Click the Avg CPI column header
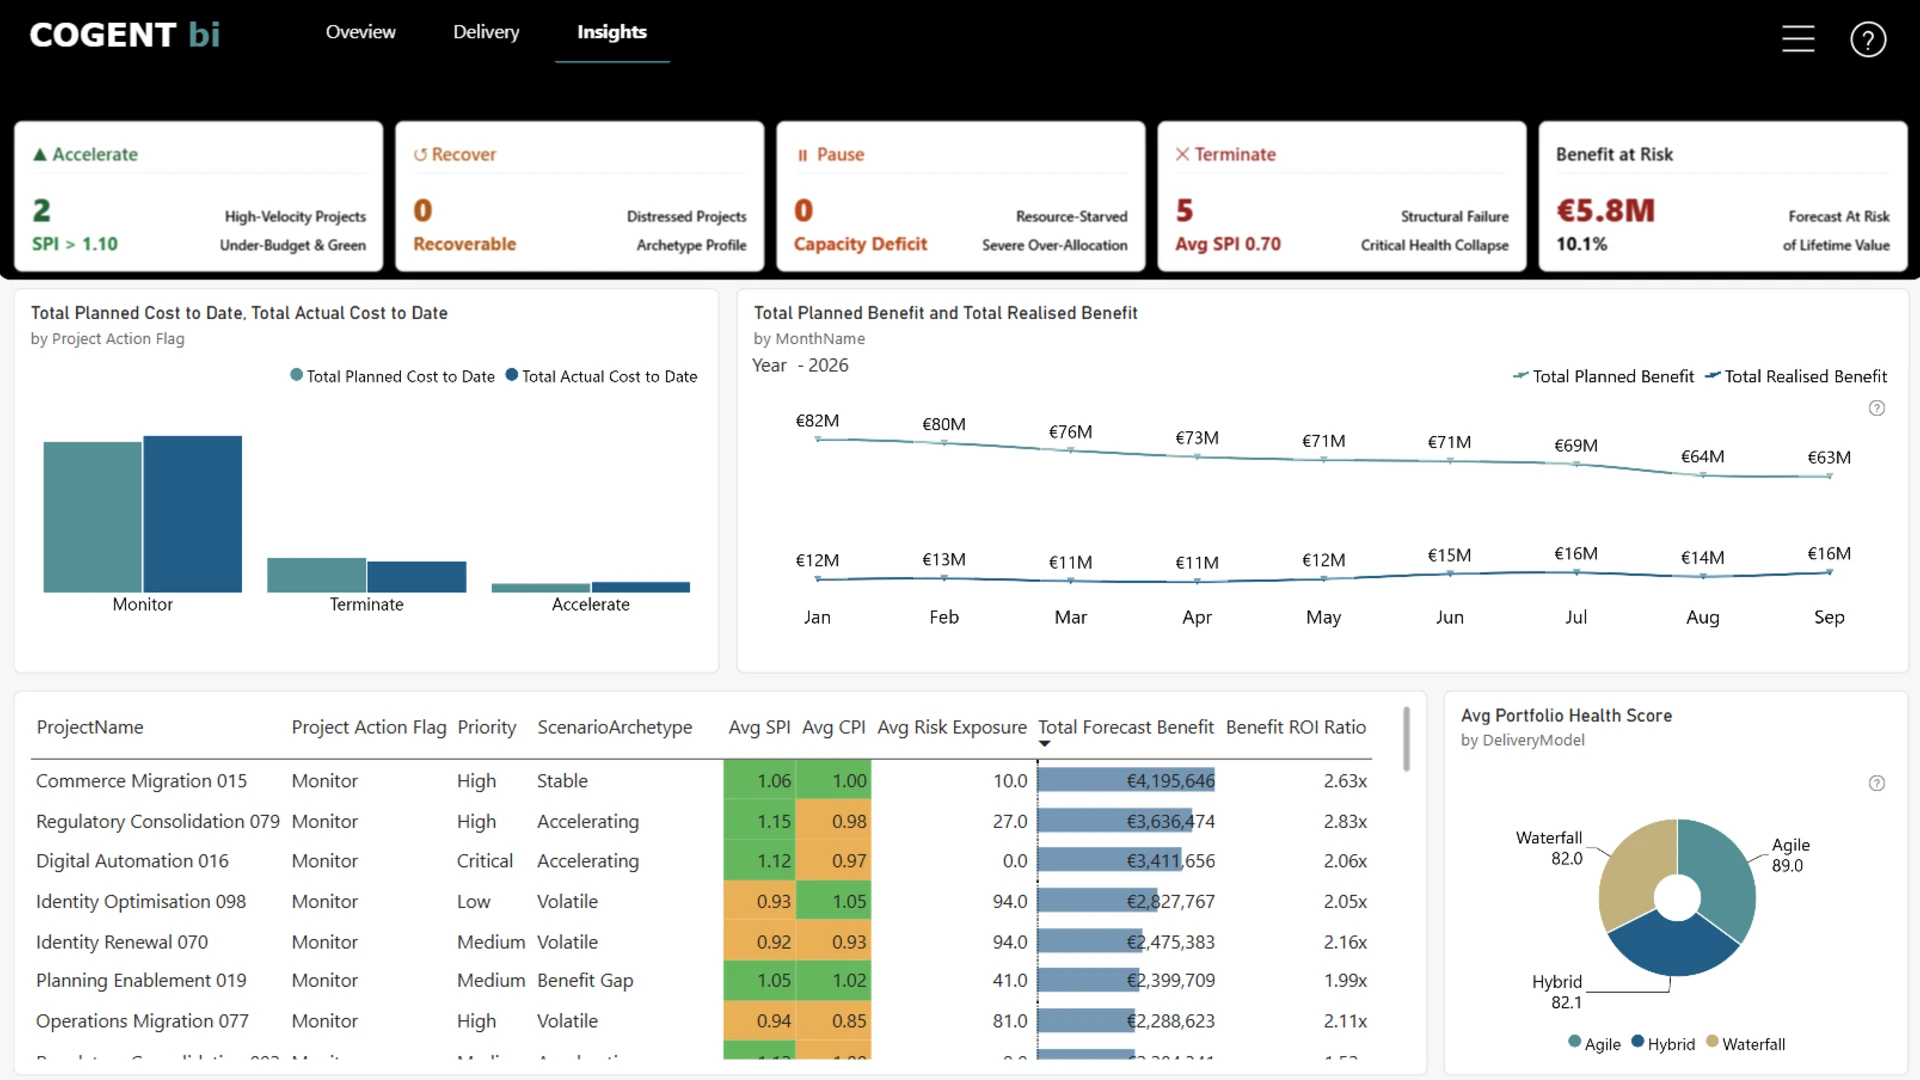1920x1080 pixels. click(834, 727)
